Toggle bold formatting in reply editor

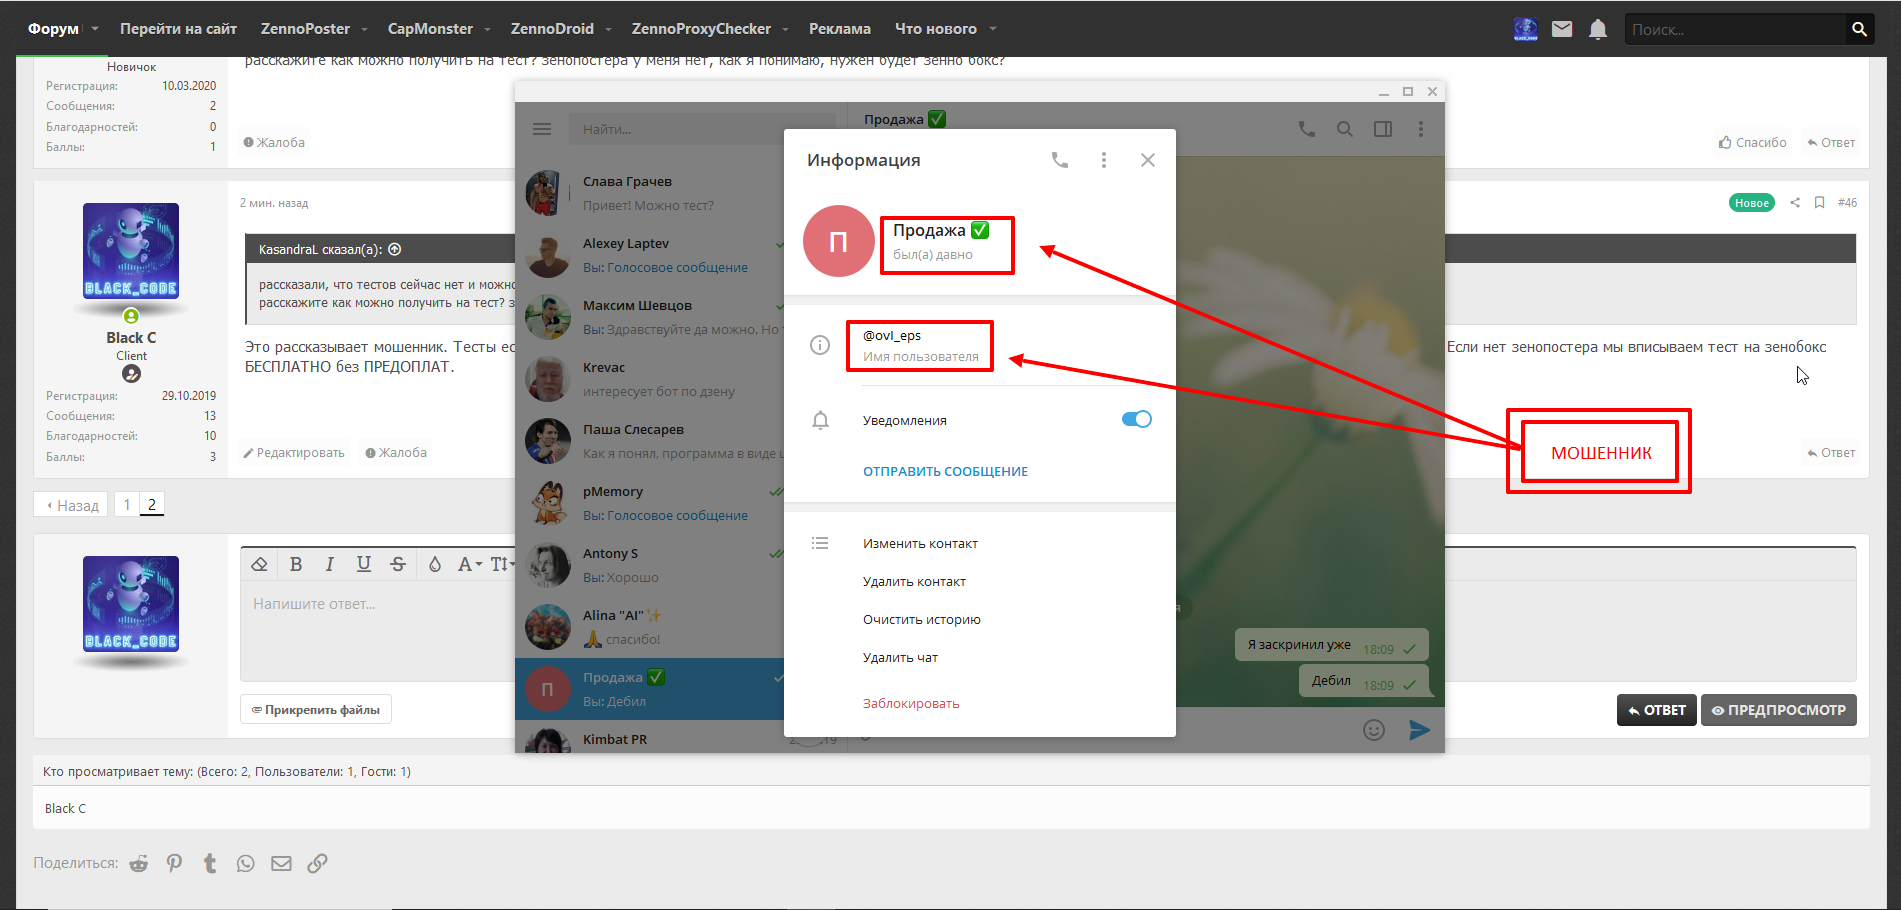tap(296, 564)
